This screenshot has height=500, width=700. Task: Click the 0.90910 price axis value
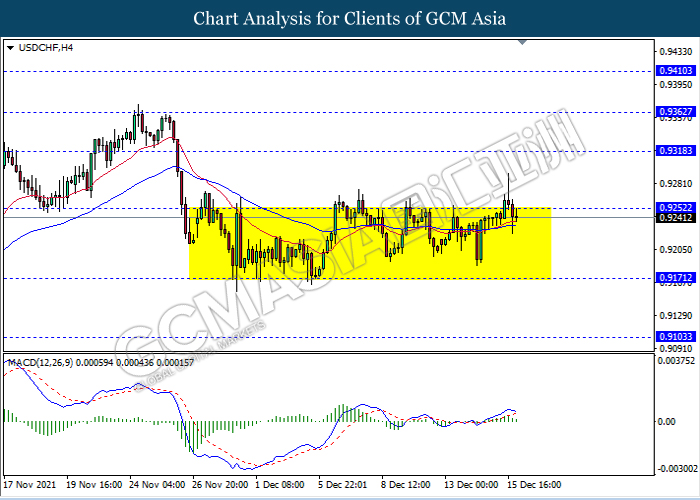coord(676,349)
